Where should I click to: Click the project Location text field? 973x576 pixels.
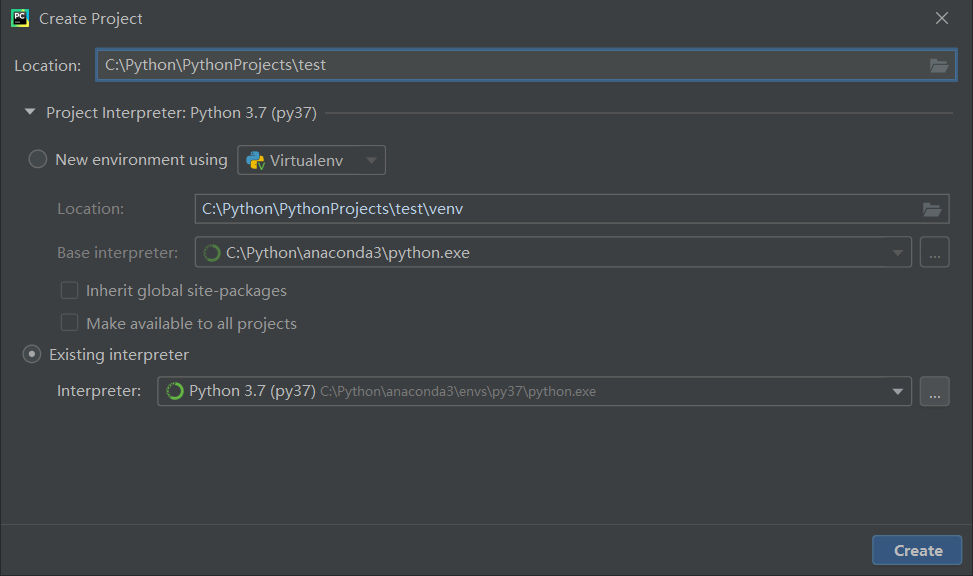coord(526,65)
